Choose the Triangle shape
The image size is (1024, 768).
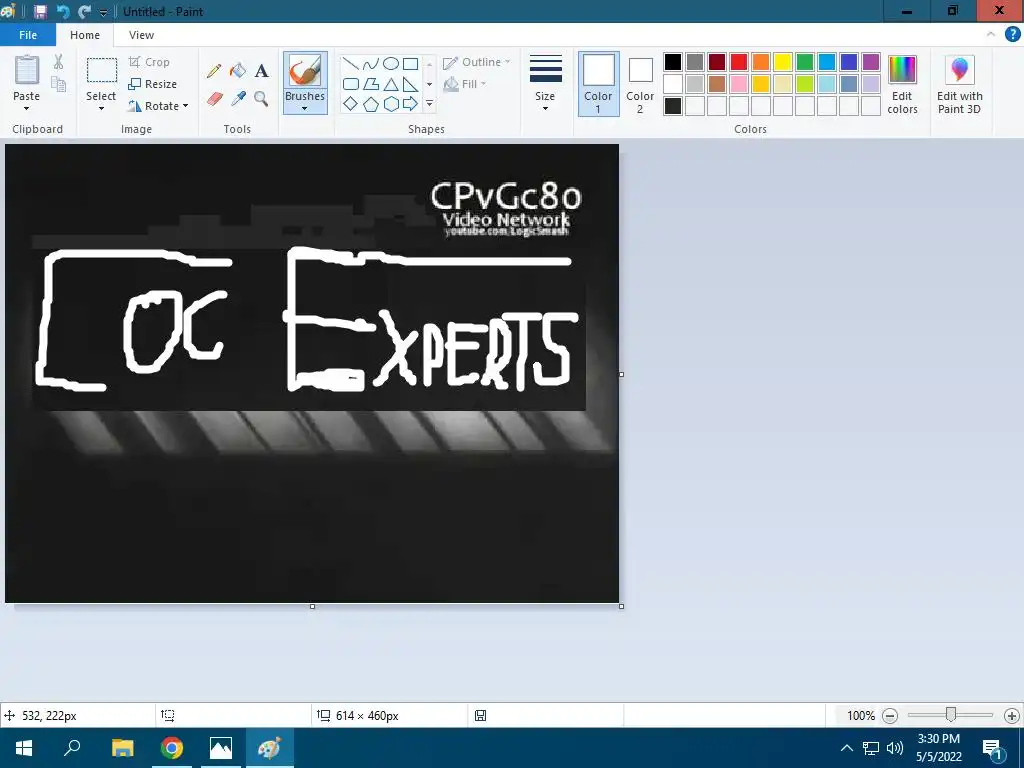tap(391, 84)
